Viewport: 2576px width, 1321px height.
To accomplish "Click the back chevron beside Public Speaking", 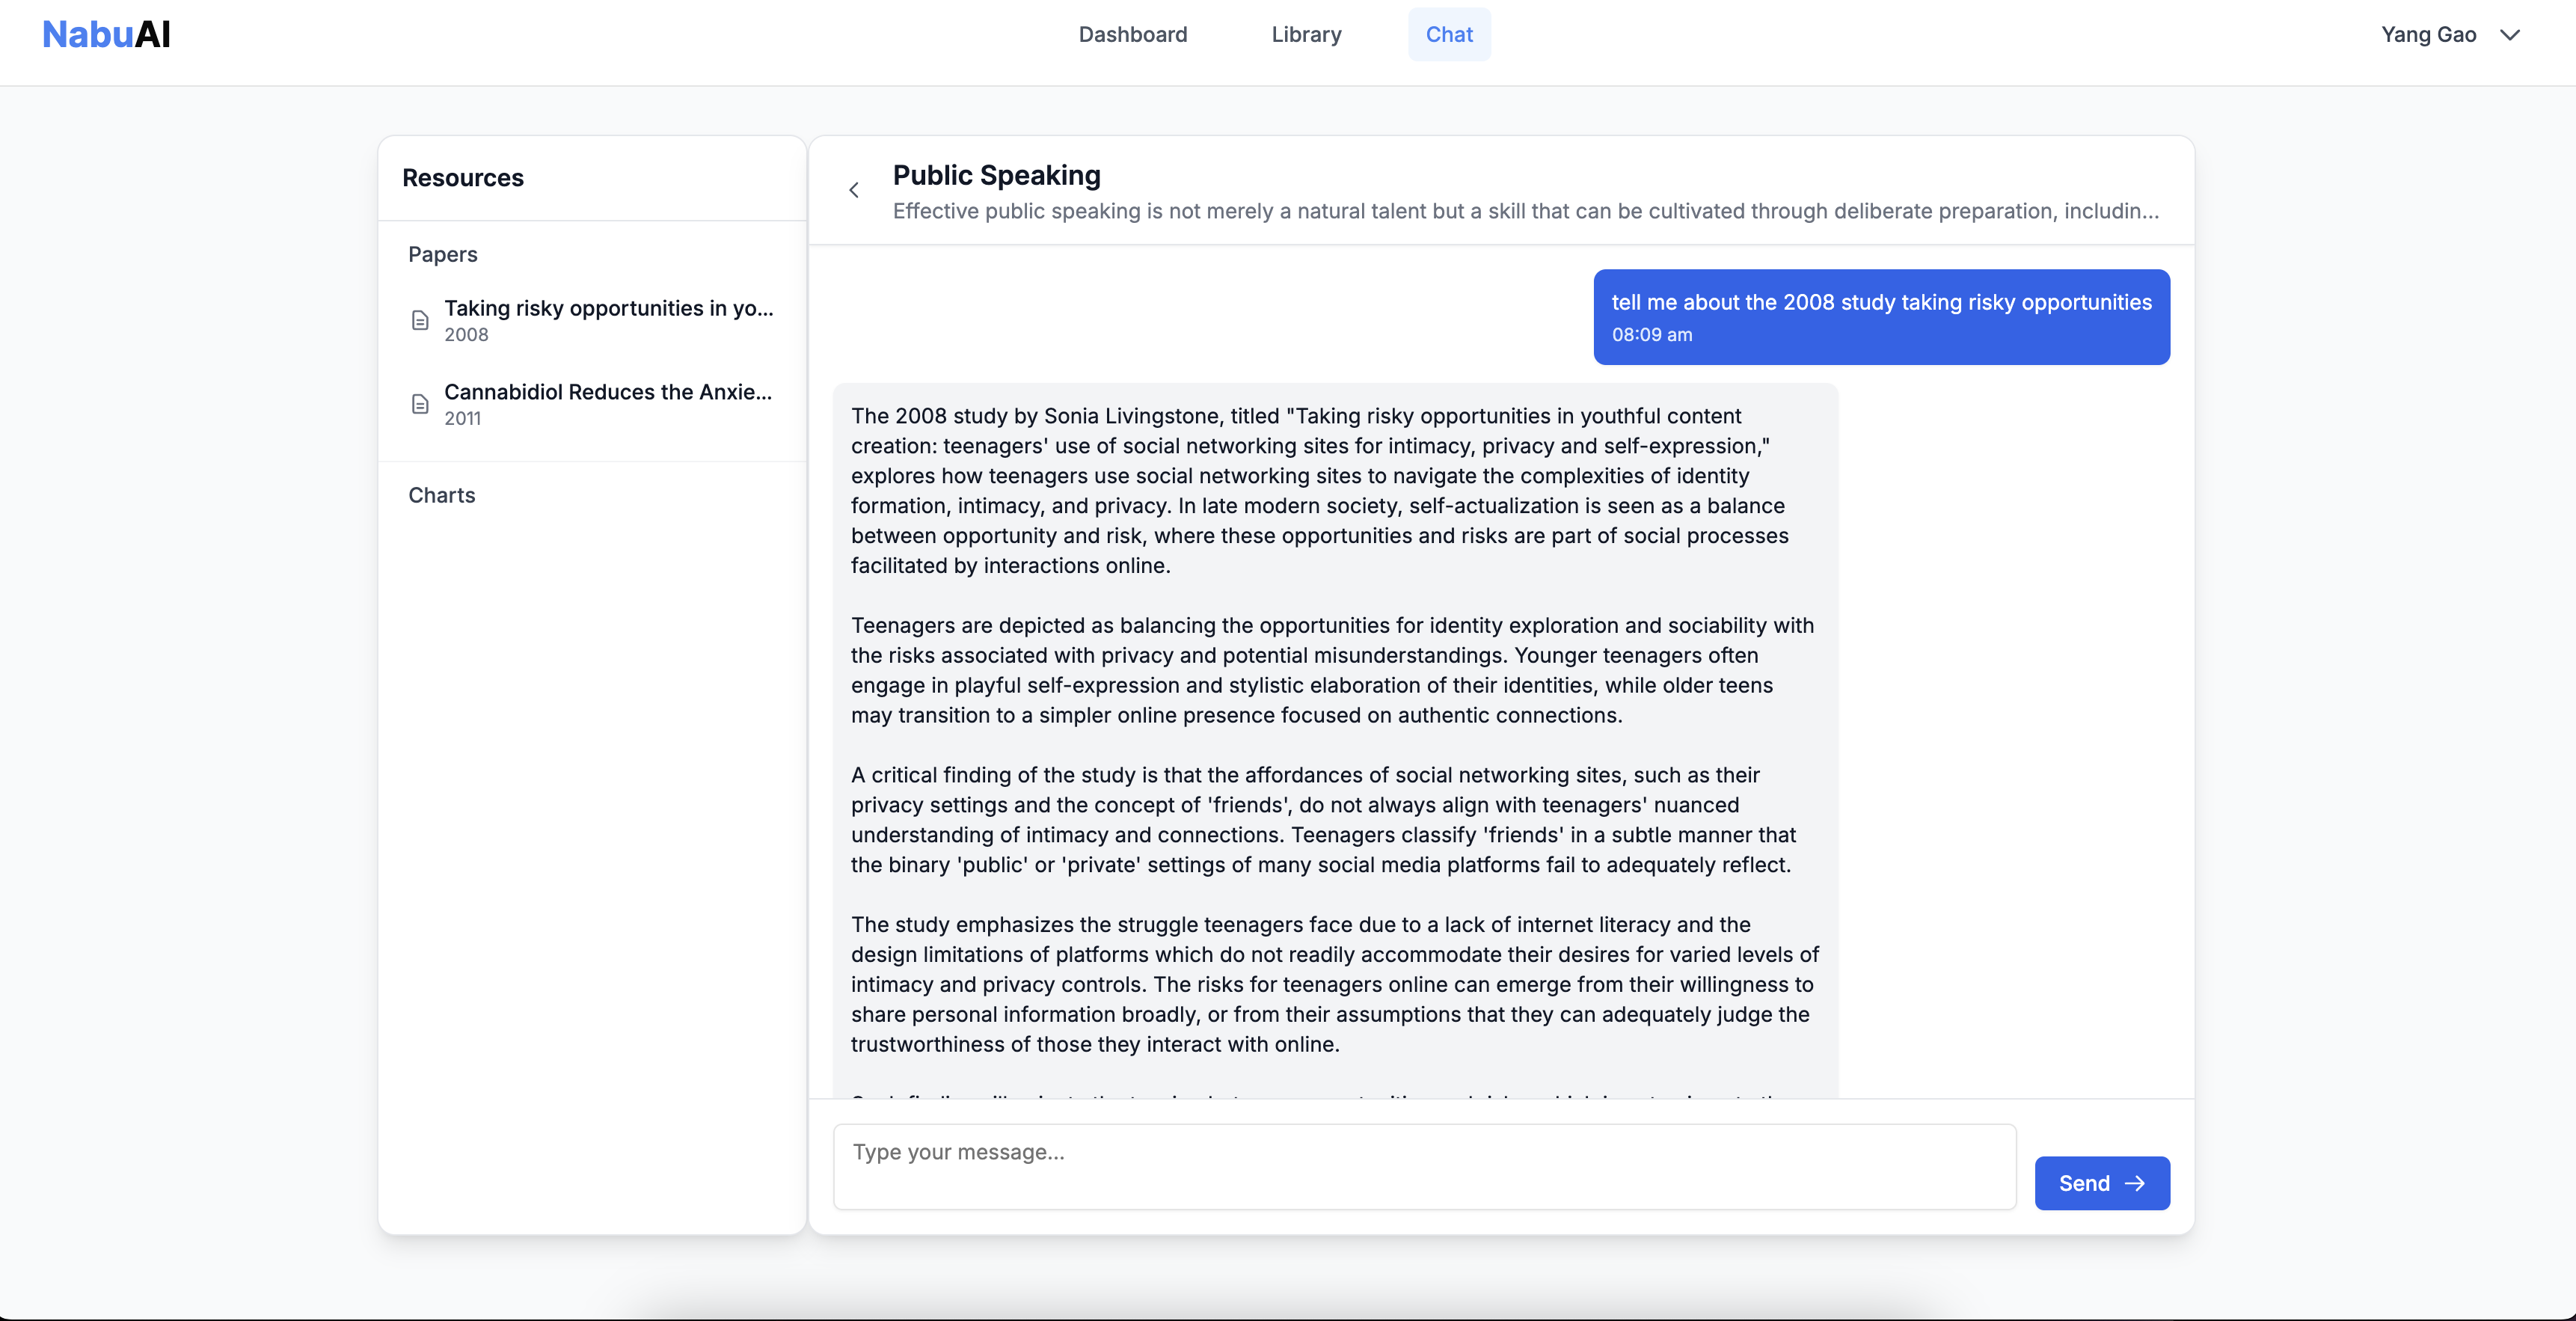I will click(x=854, y=190).
